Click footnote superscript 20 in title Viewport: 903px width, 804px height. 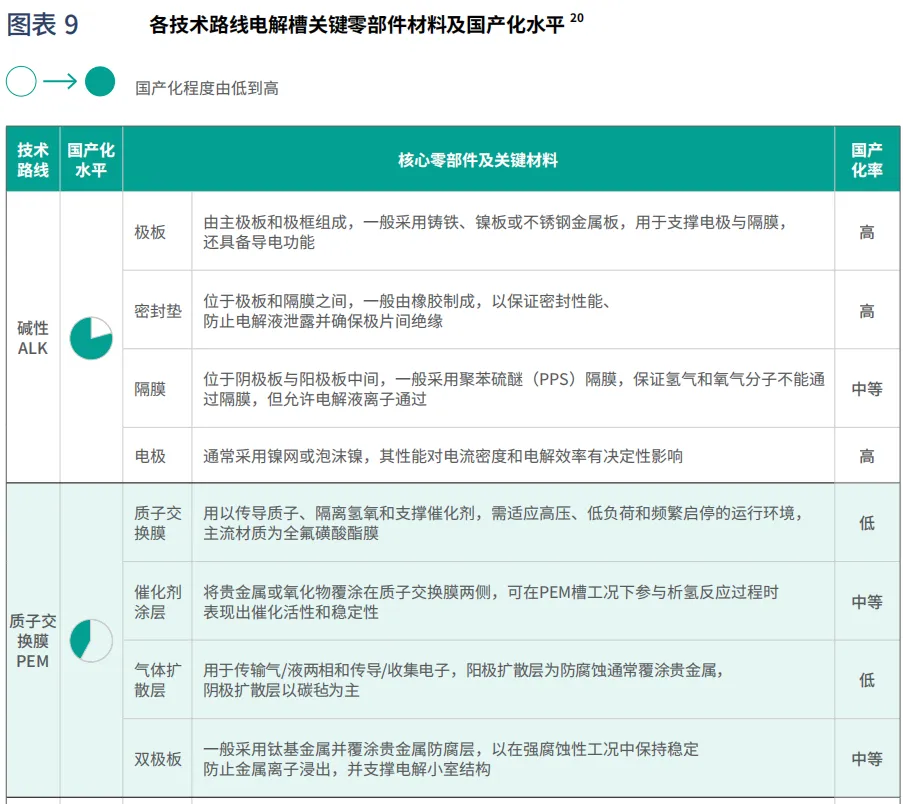tap(576, 18)
